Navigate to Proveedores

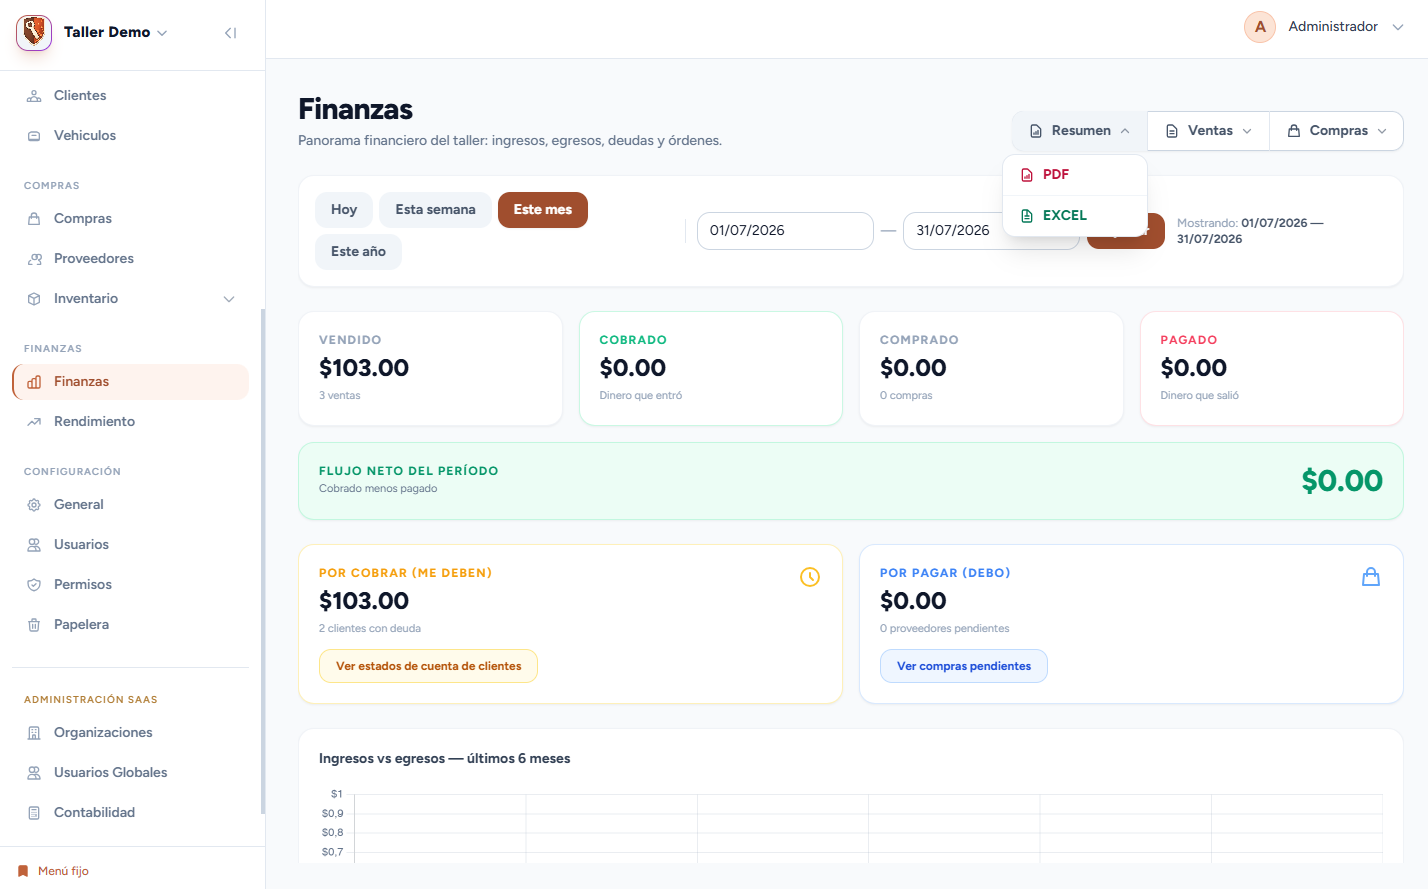[130, 259]
